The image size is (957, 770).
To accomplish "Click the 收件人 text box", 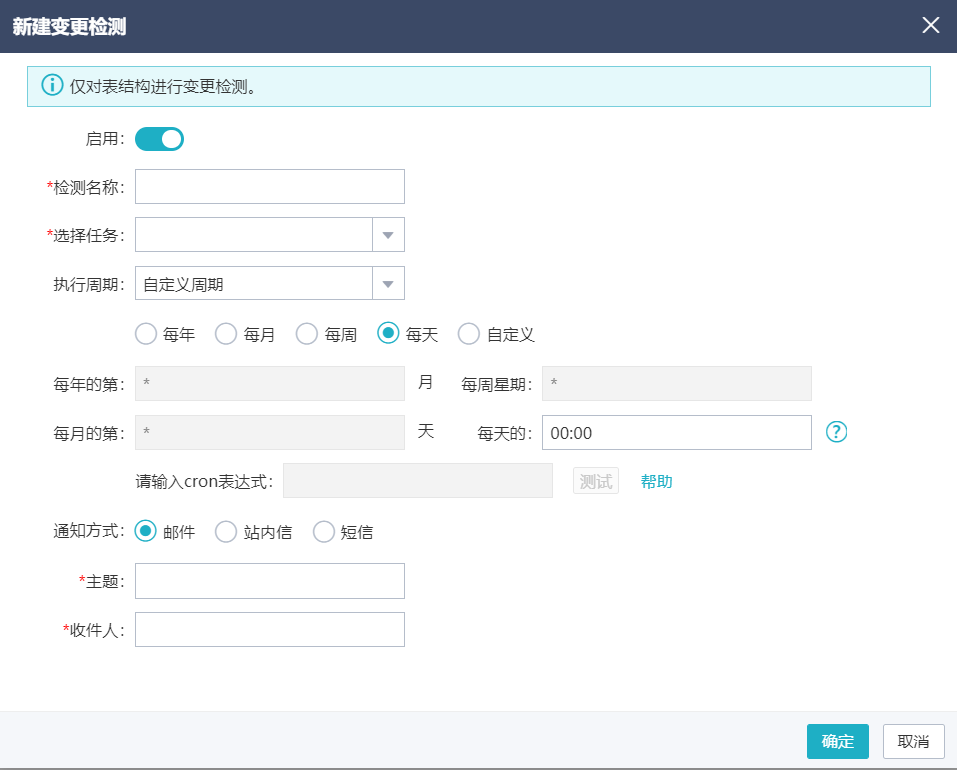I will [270, 630].
